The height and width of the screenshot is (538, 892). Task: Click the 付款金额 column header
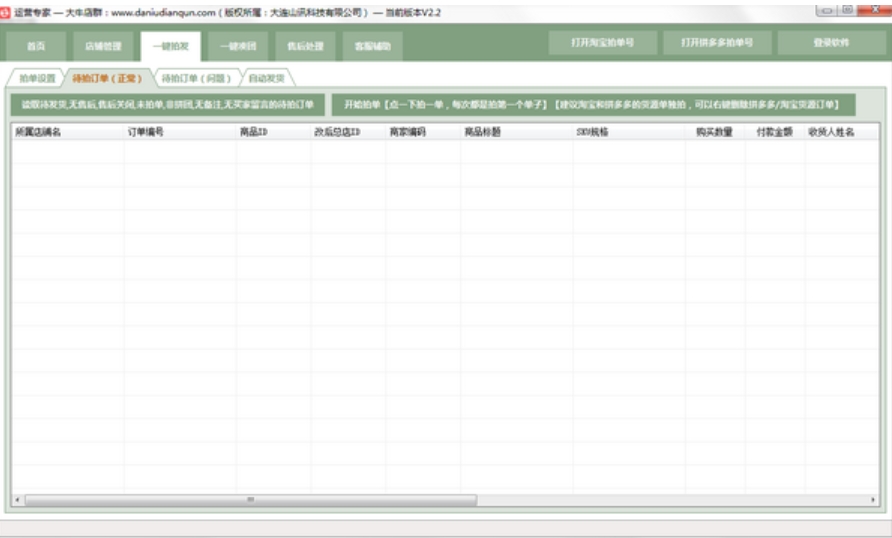773,131
